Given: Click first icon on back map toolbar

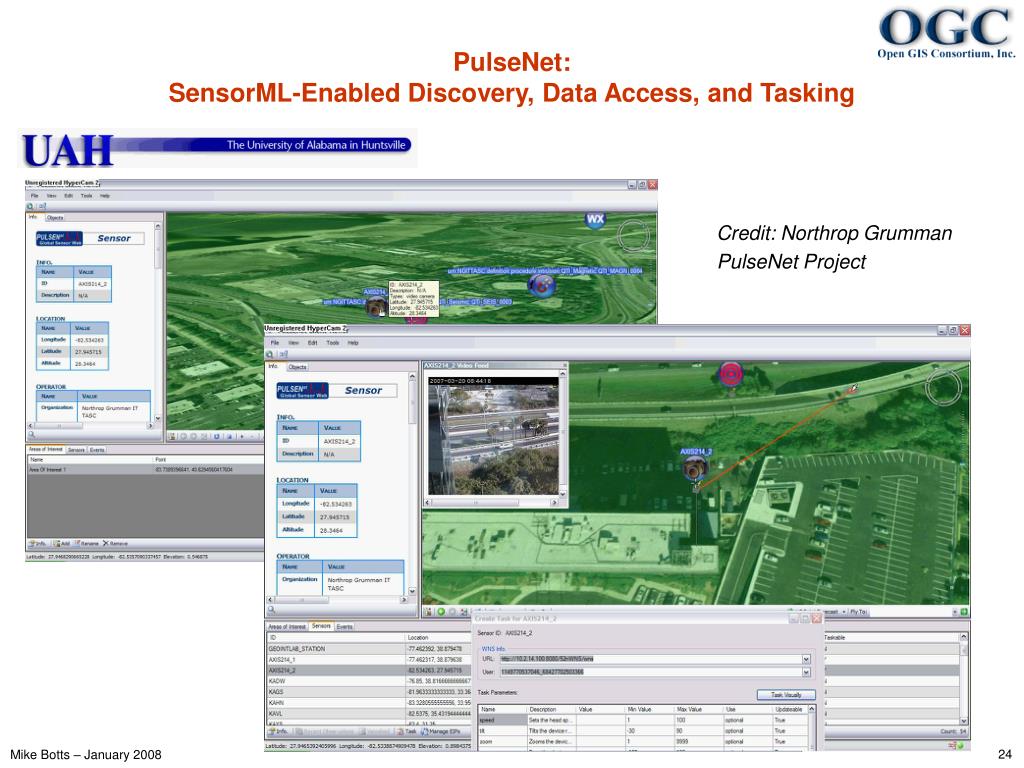Looking at the screenshot, I should 172,436.
